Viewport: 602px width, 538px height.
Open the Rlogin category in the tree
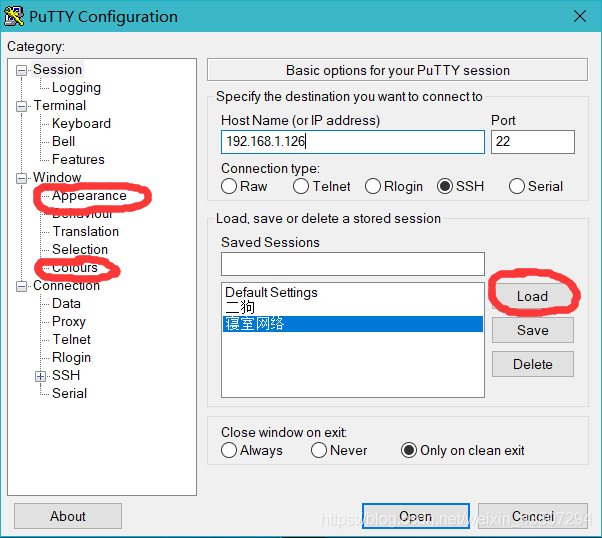click(71, 358)
